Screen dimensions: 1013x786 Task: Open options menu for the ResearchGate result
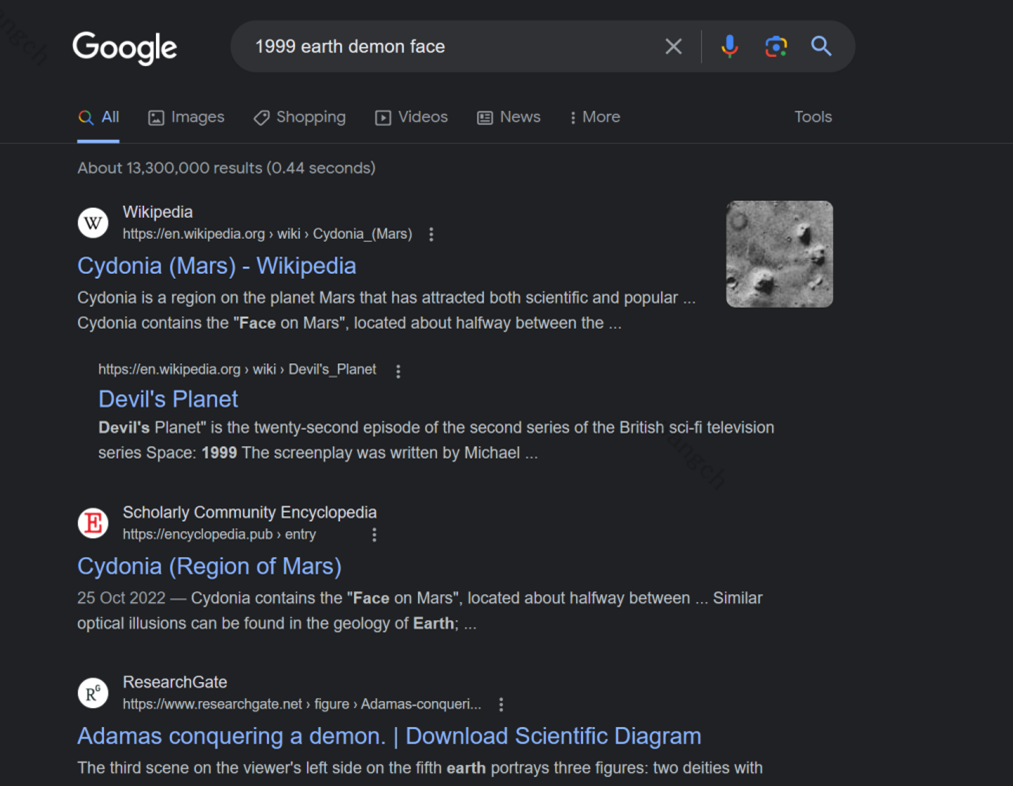(x=501, y=705)
